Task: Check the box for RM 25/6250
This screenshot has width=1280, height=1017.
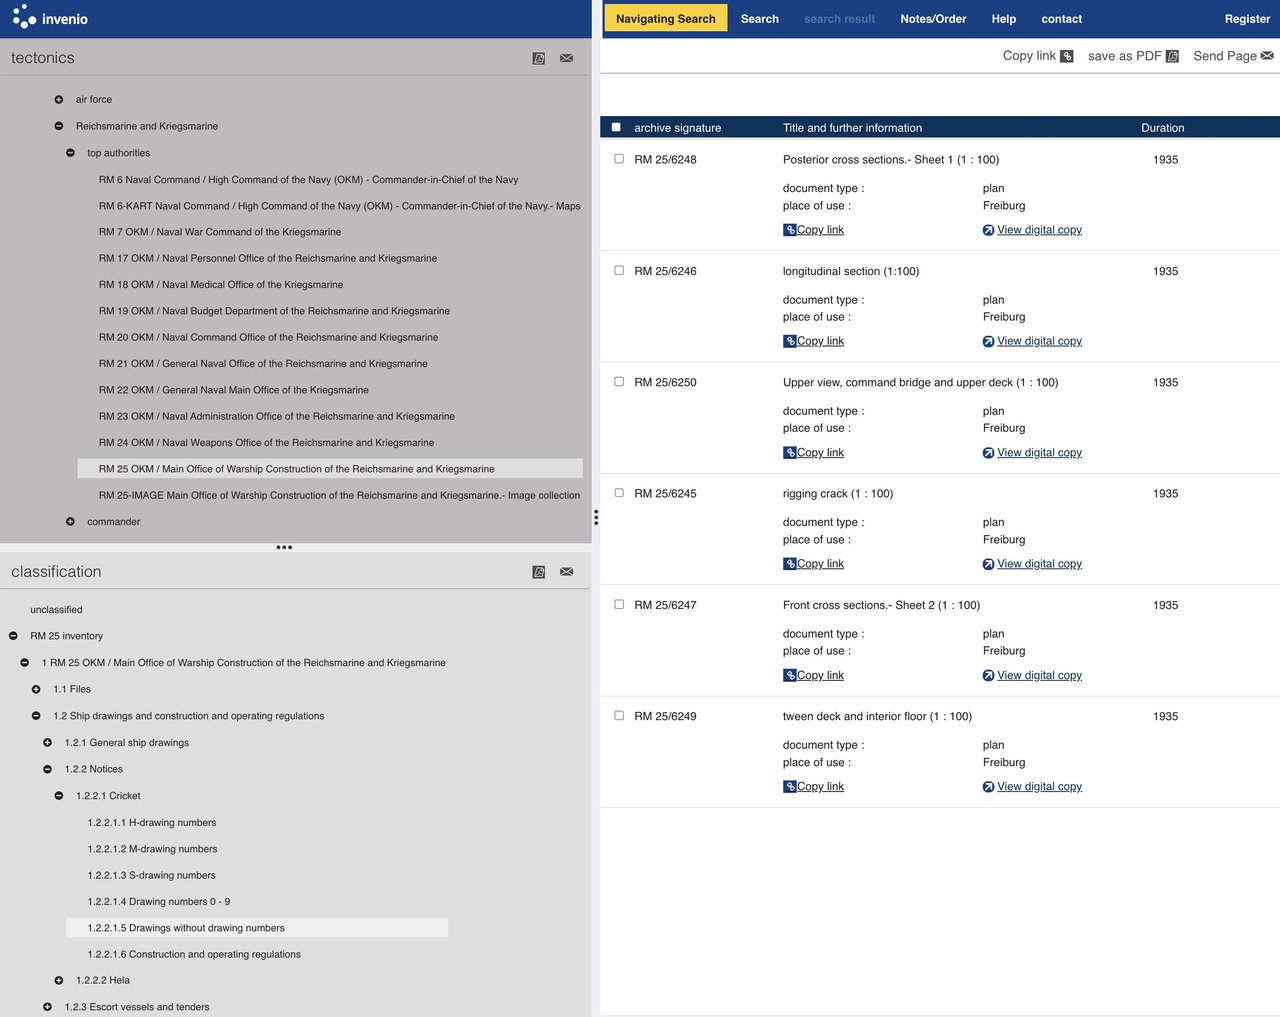Action: [619, 382]
